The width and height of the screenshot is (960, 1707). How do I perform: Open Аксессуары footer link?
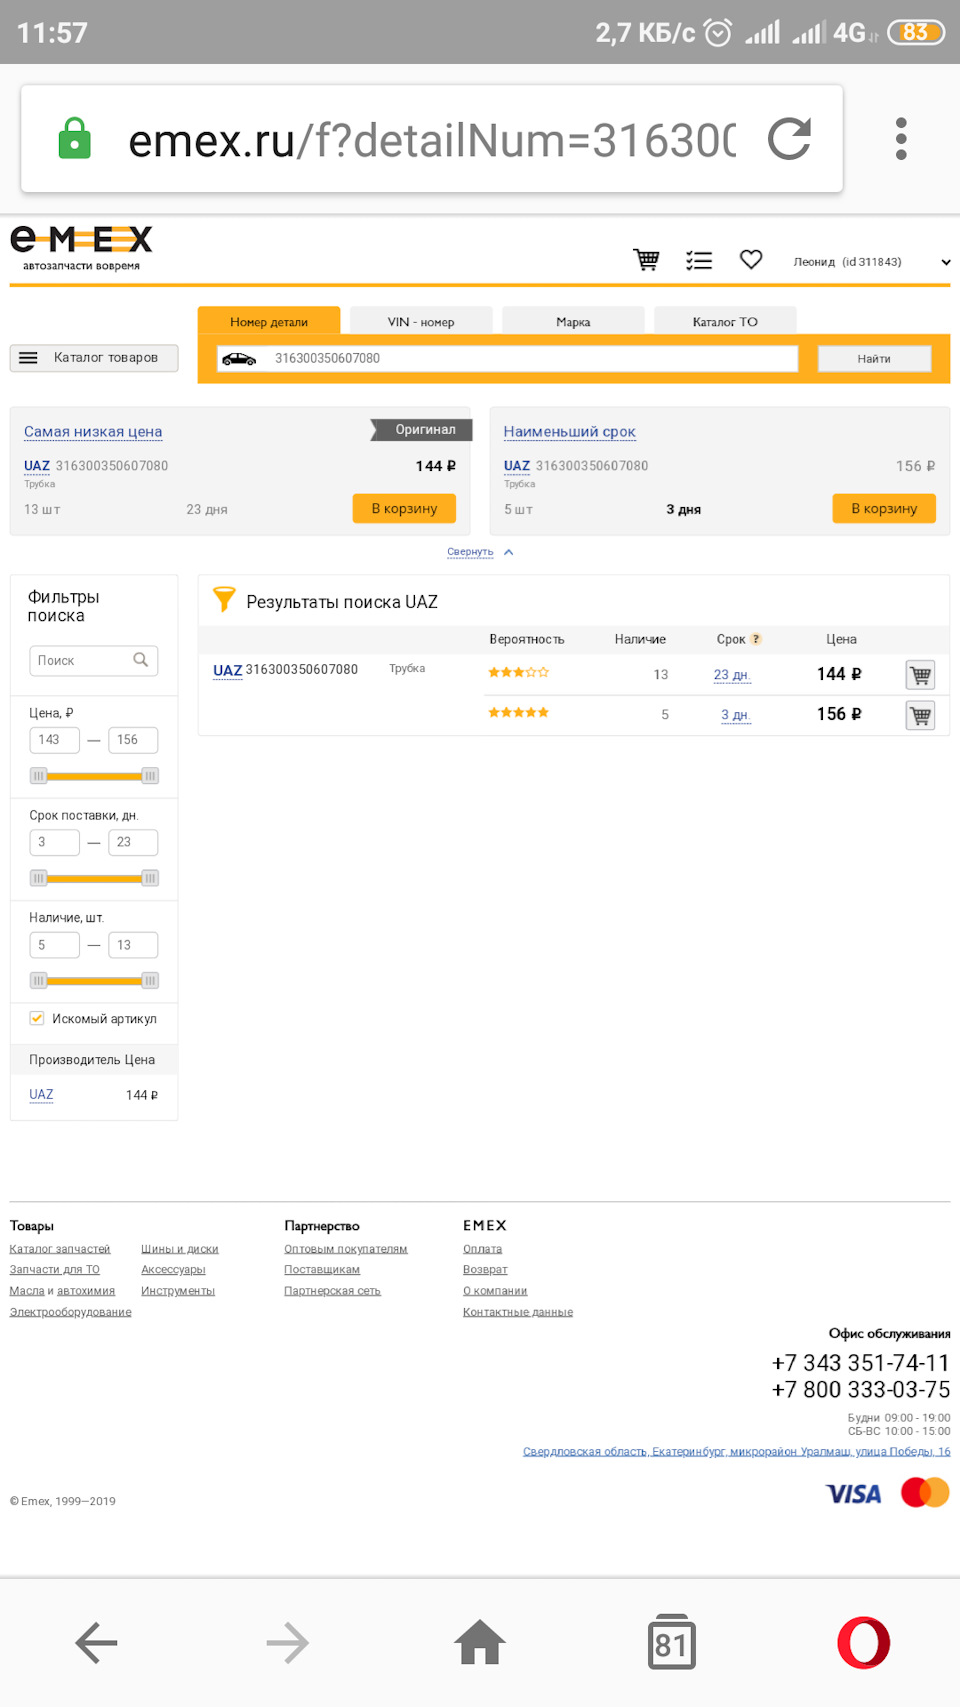[173, 1270]
